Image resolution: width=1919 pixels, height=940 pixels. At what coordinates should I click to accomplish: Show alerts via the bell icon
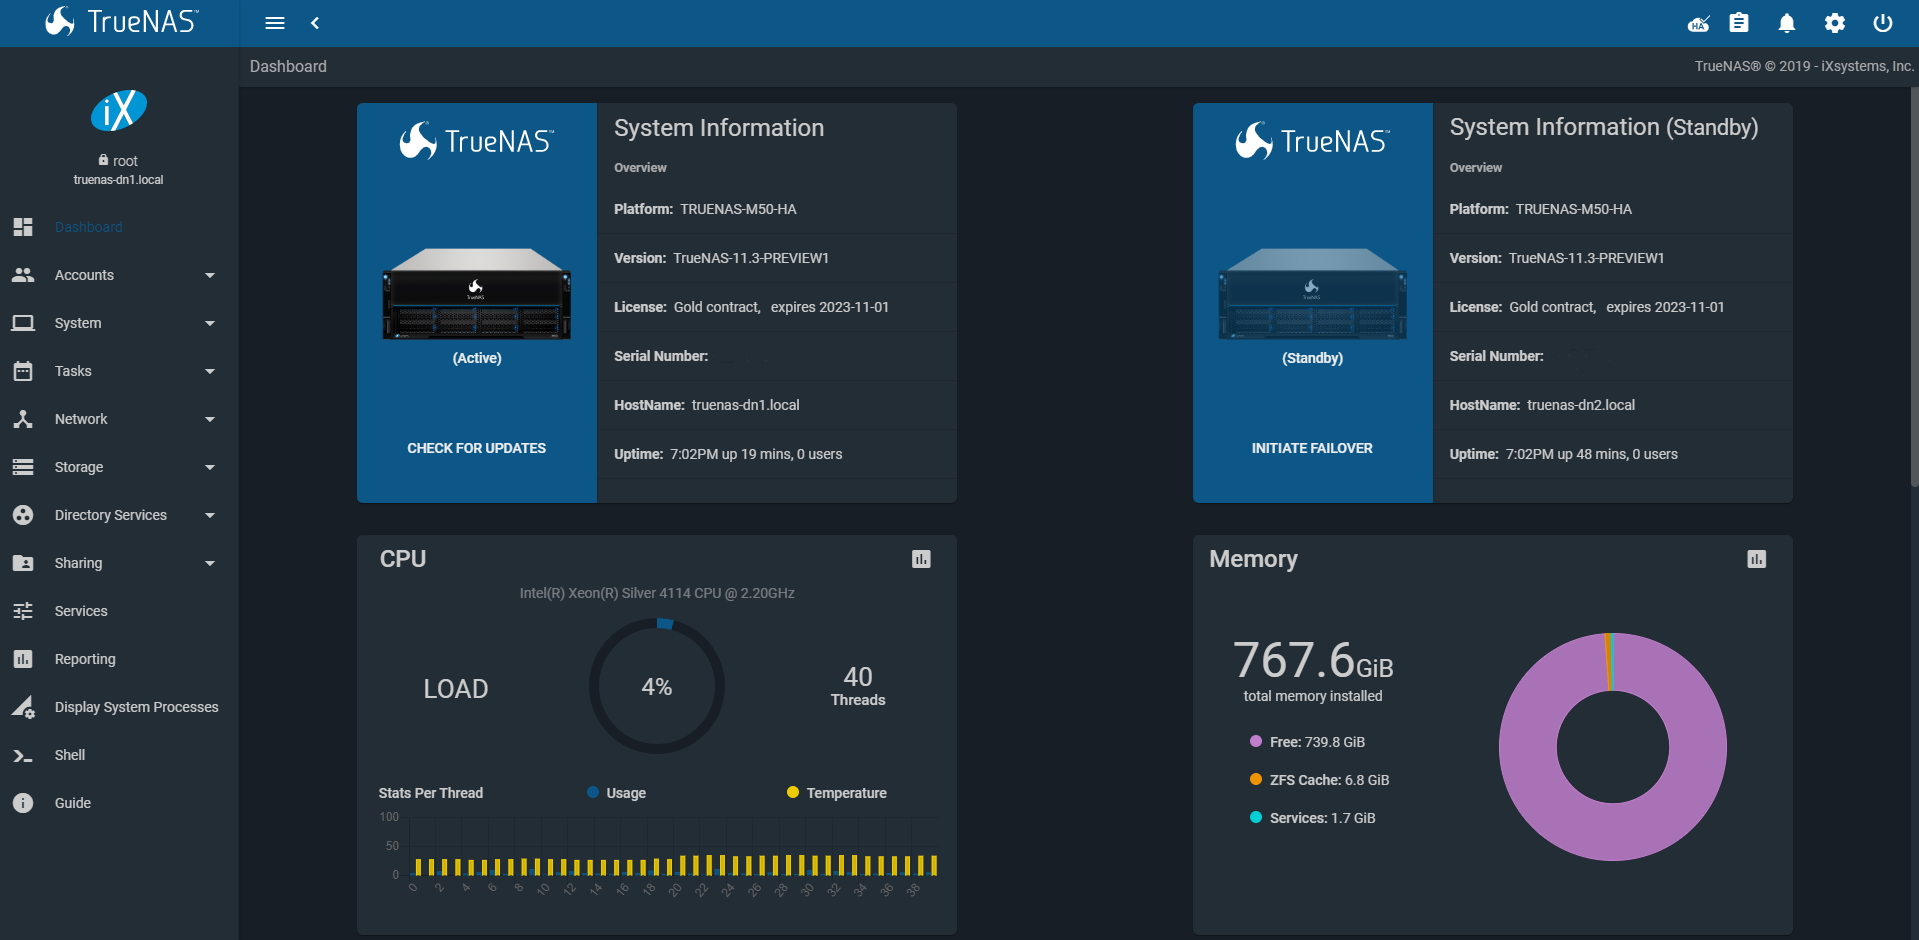tap(1787, 23)
